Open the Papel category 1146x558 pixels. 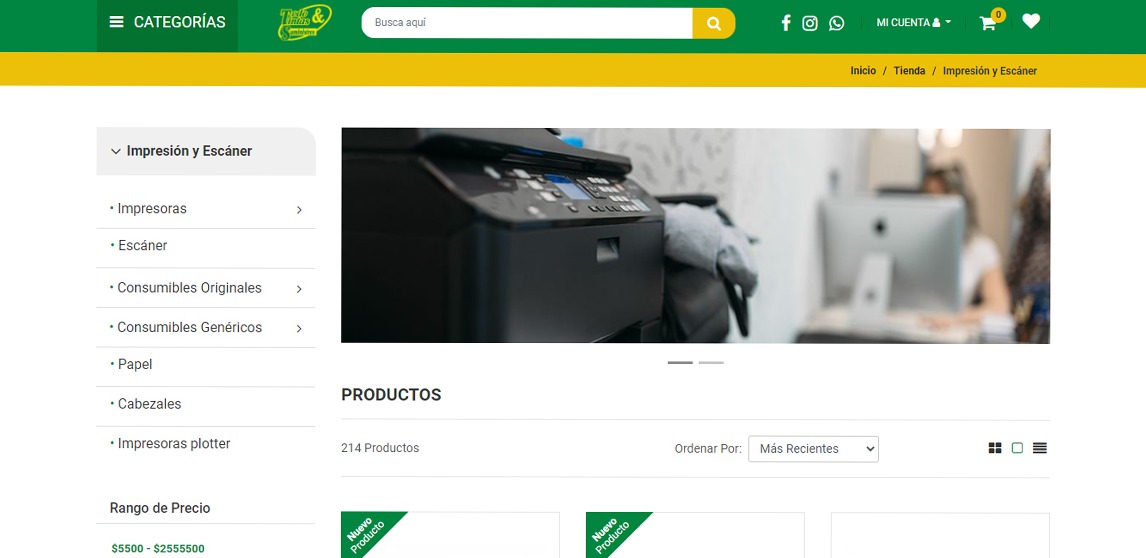click(135, 364)
